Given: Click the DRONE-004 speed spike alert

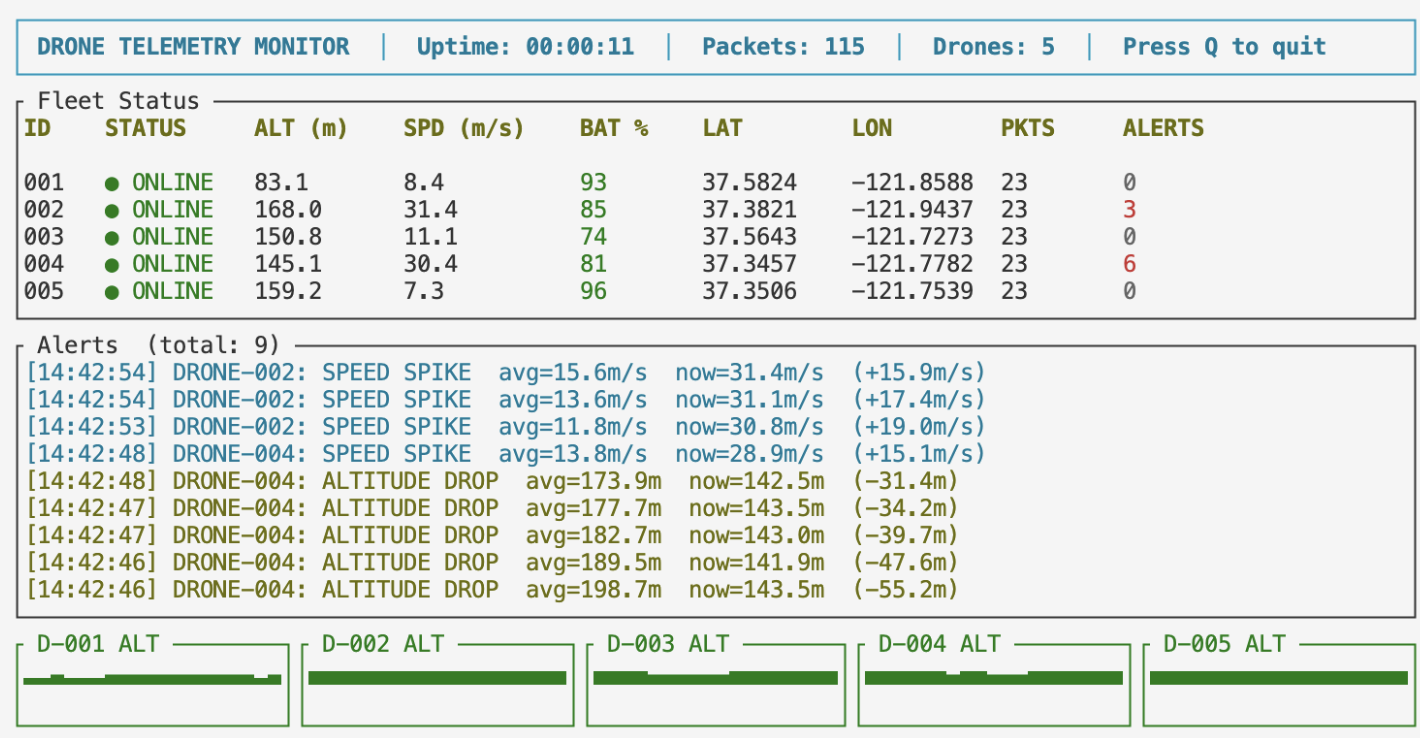Looking at the screenshot, I should coord(505,454).
